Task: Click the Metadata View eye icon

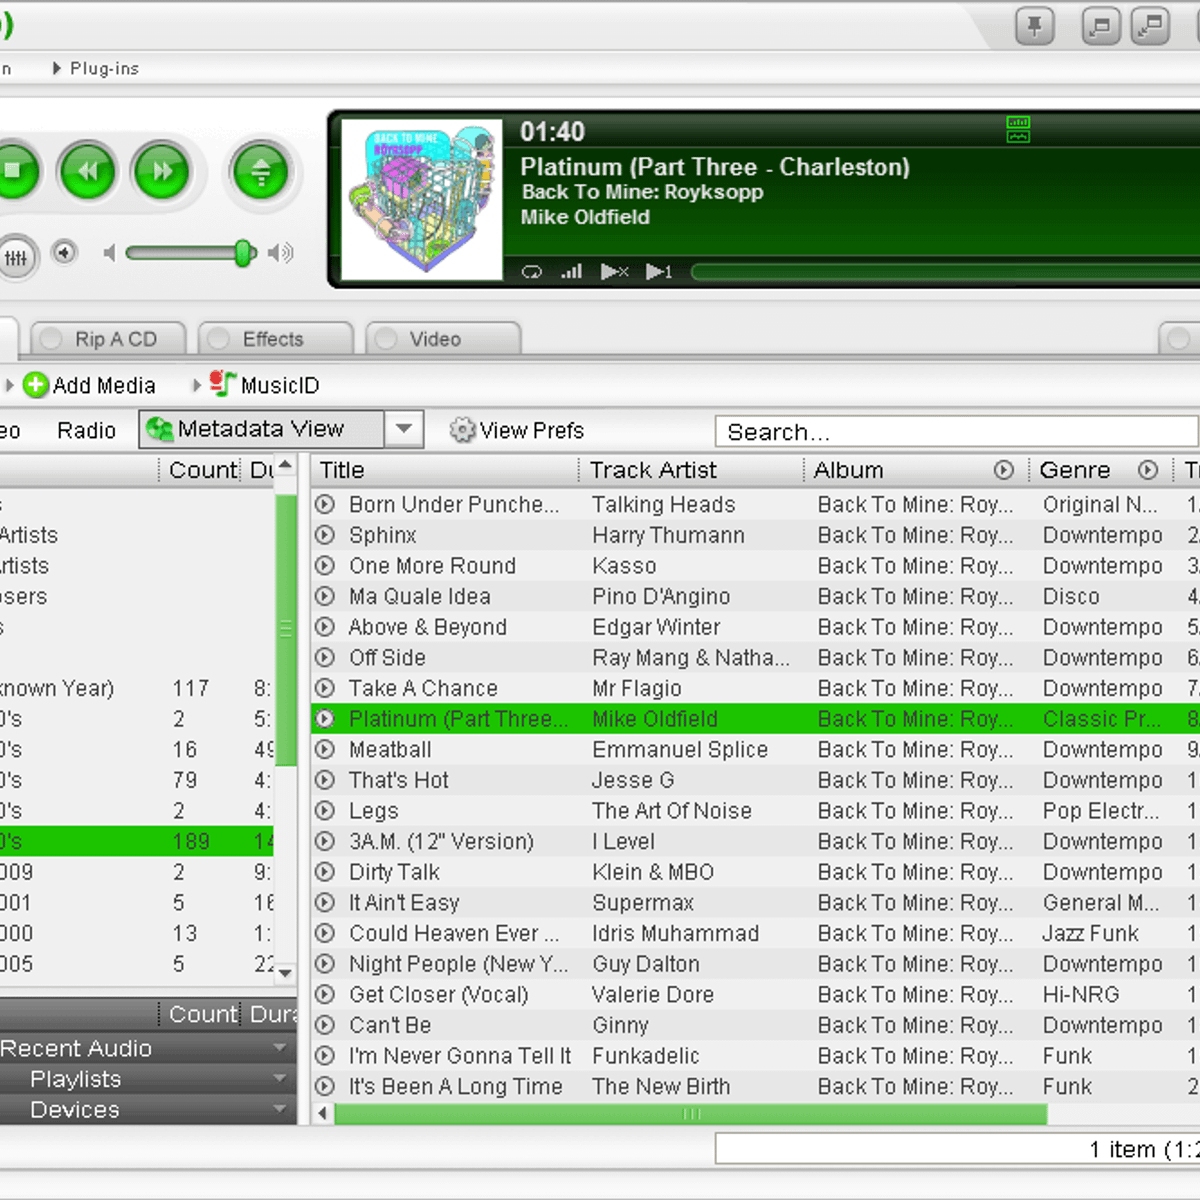Action: click(159, 429)
